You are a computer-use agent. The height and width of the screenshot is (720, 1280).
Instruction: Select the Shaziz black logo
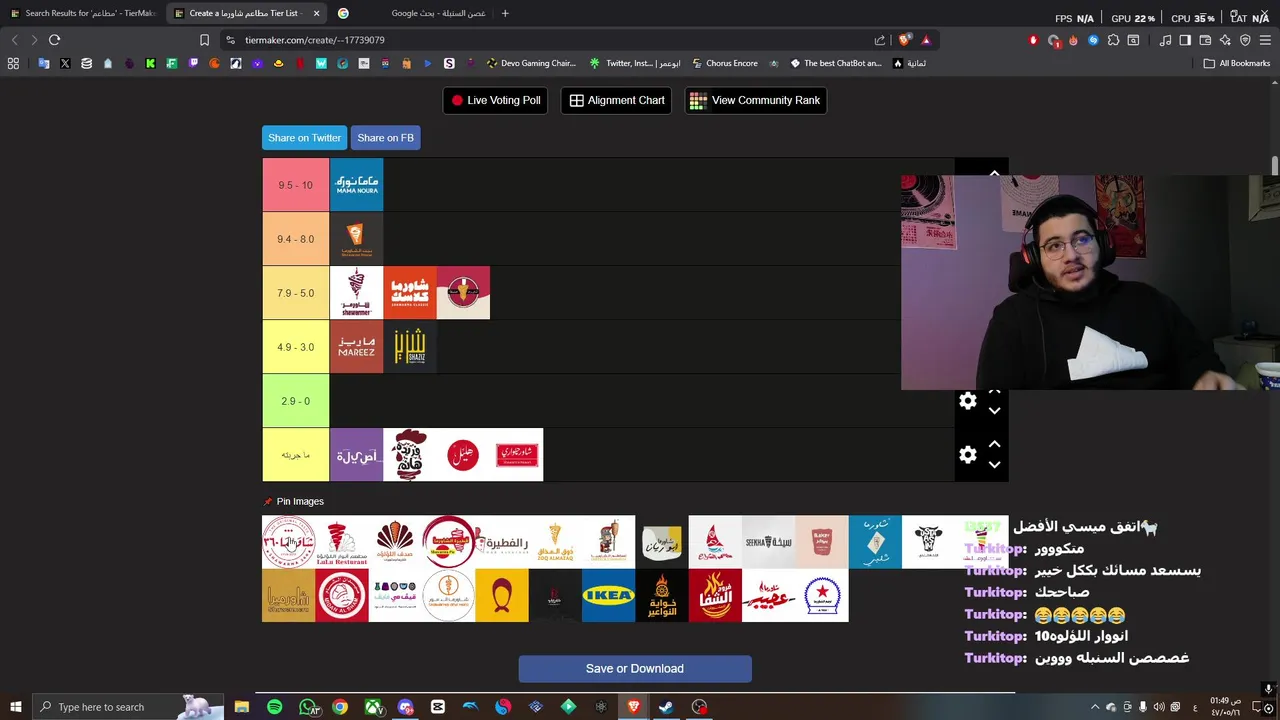(x=410, y=347)
